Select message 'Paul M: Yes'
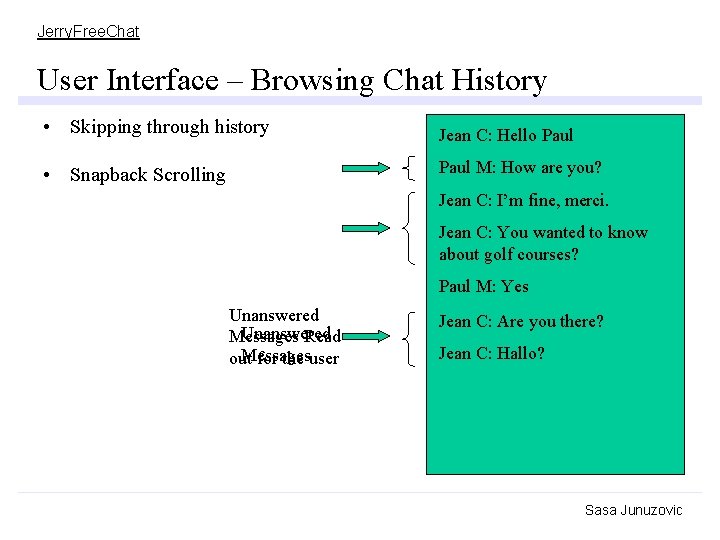 [x=484, y=287]
